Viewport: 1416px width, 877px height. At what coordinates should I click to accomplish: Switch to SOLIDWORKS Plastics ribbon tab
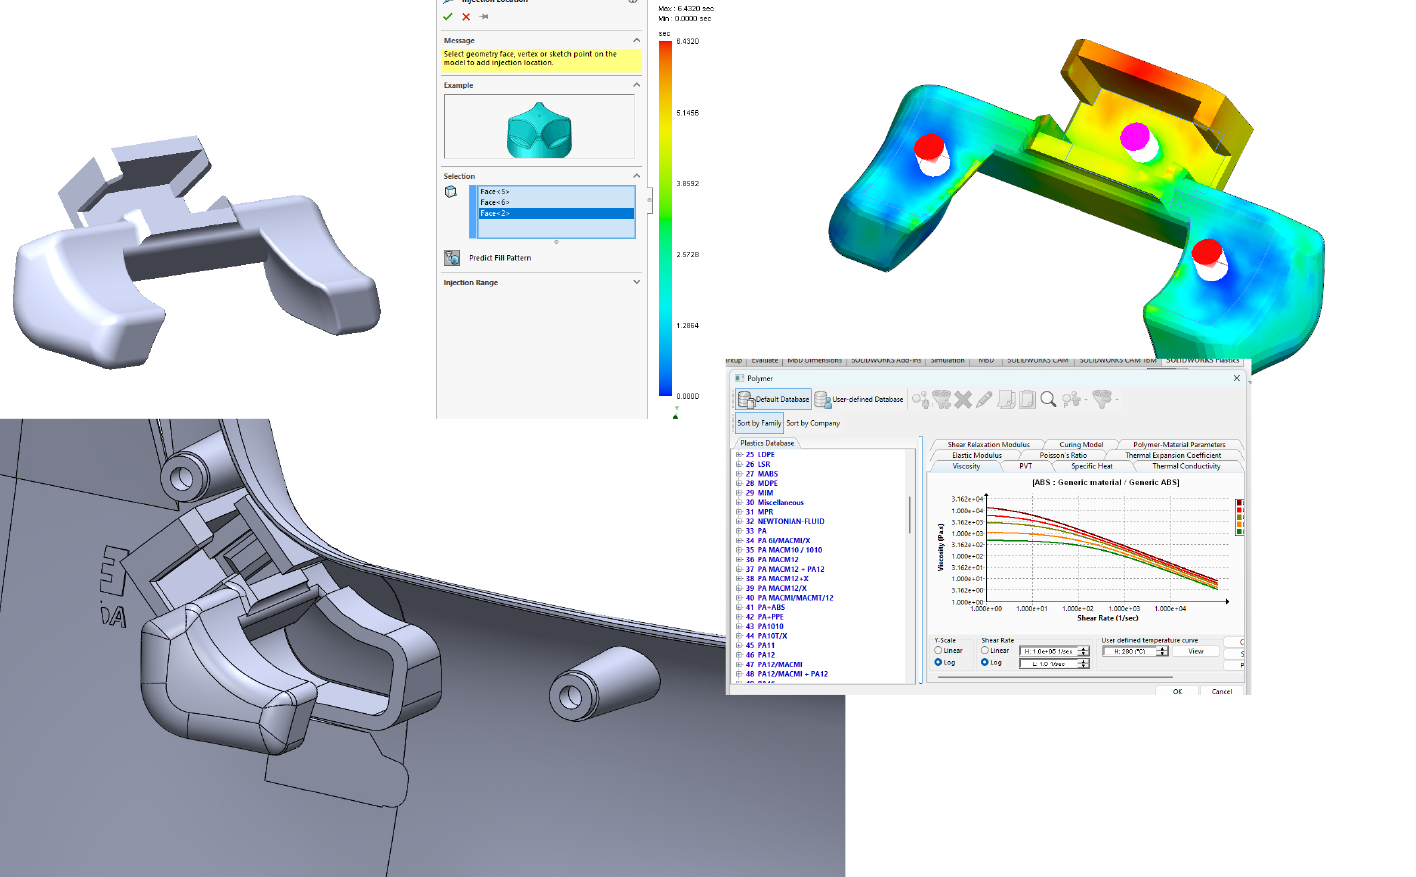point(1202,361)
